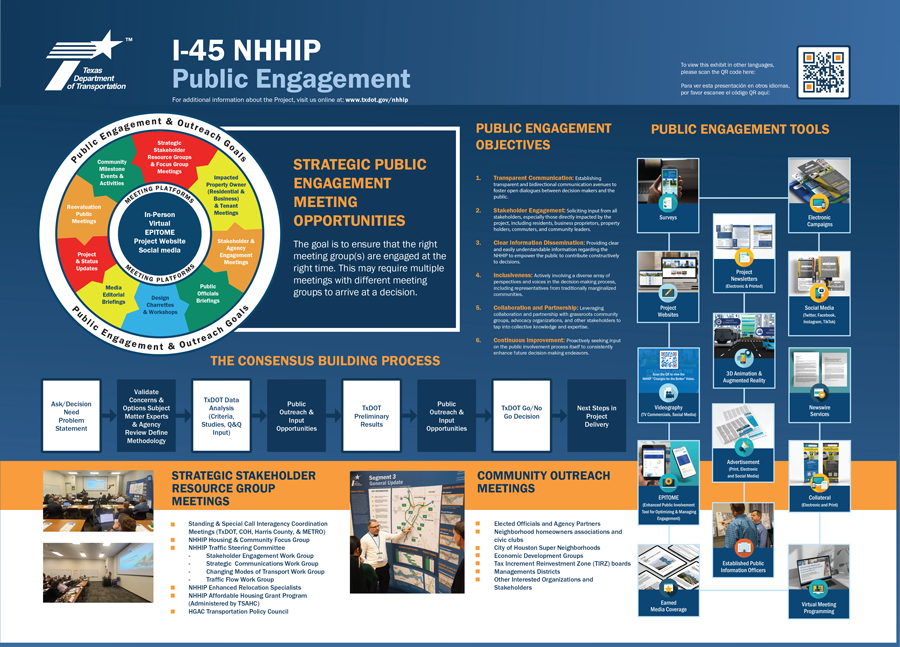
Task: Click the QR code in the header
Action: click(823, 72)
